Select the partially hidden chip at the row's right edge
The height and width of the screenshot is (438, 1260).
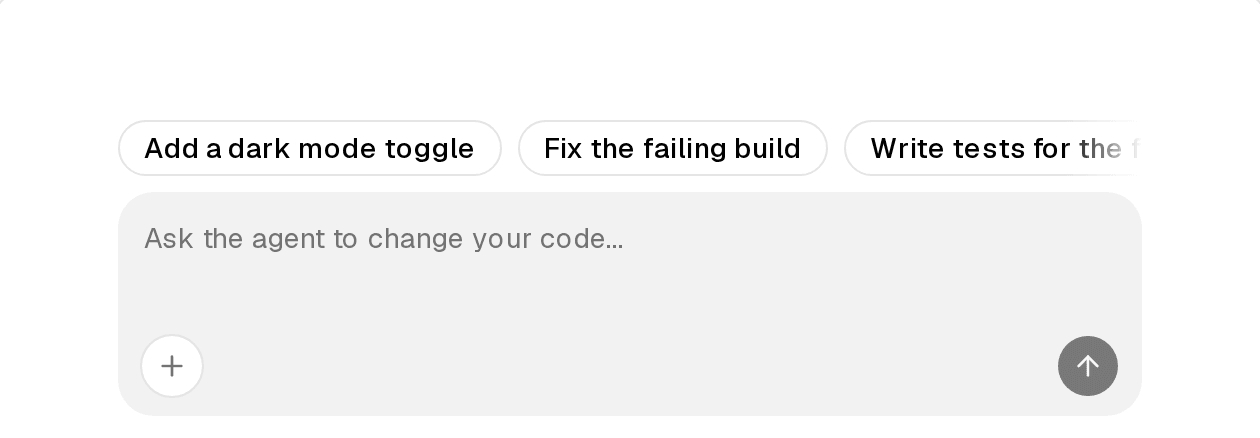coord(993,148)
